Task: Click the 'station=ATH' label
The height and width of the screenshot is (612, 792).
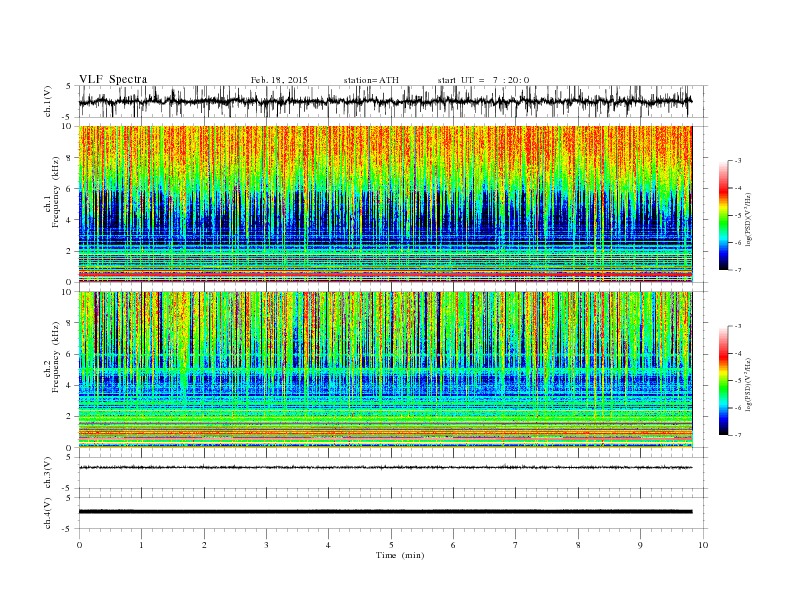Action: 371,80
